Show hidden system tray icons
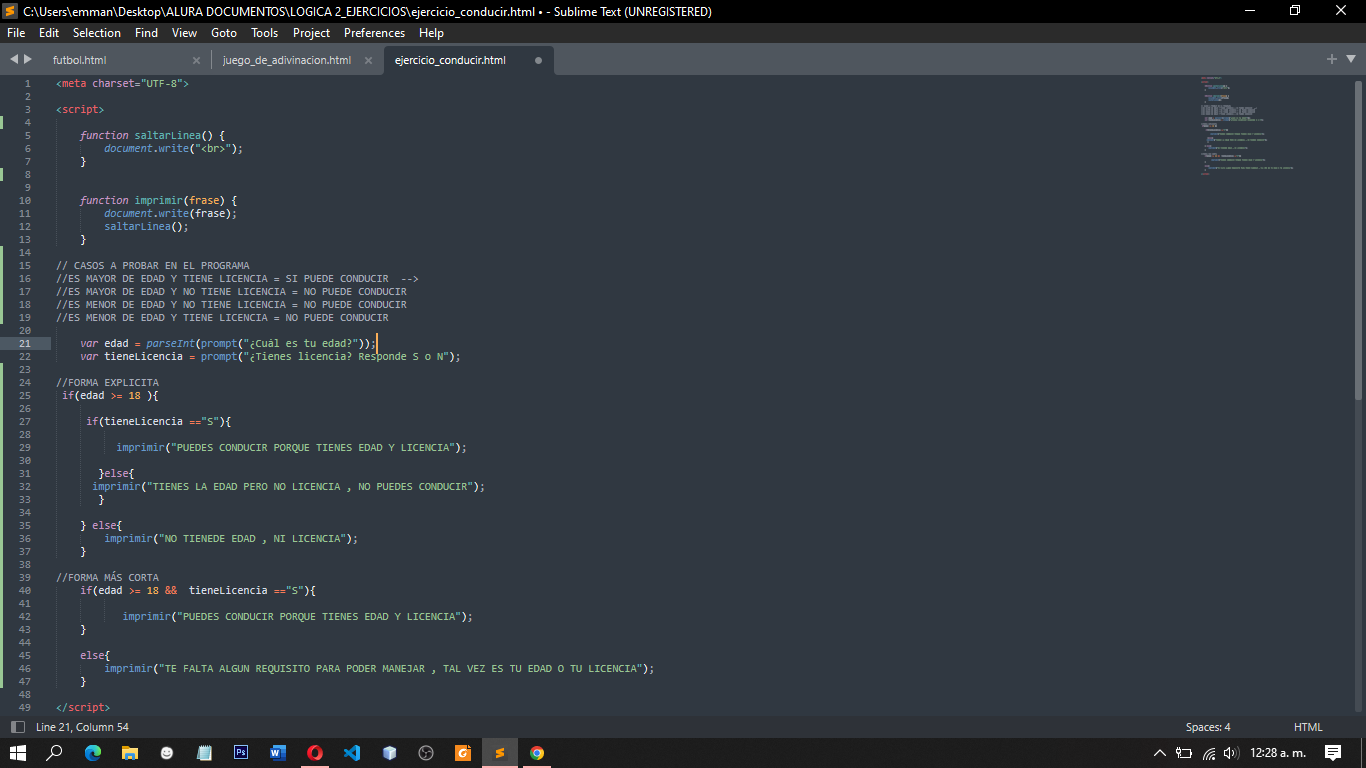 click(1160, 753)
